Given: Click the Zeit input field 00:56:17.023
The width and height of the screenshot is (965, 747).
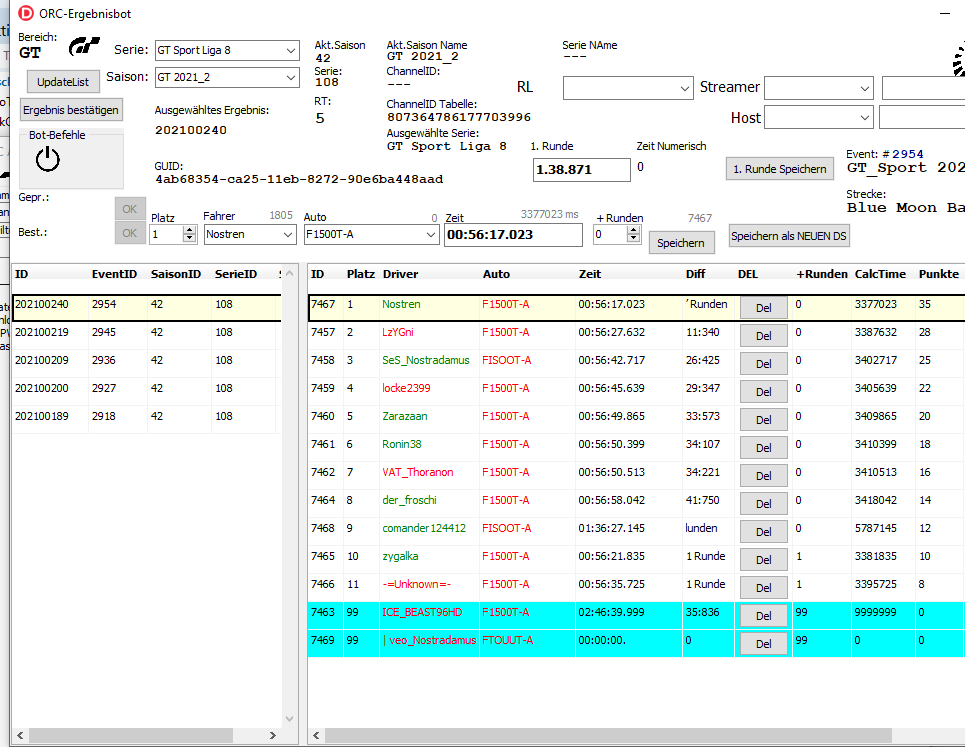Looking at the screenshot, I should pyautogui.click(x=512, y=235).
